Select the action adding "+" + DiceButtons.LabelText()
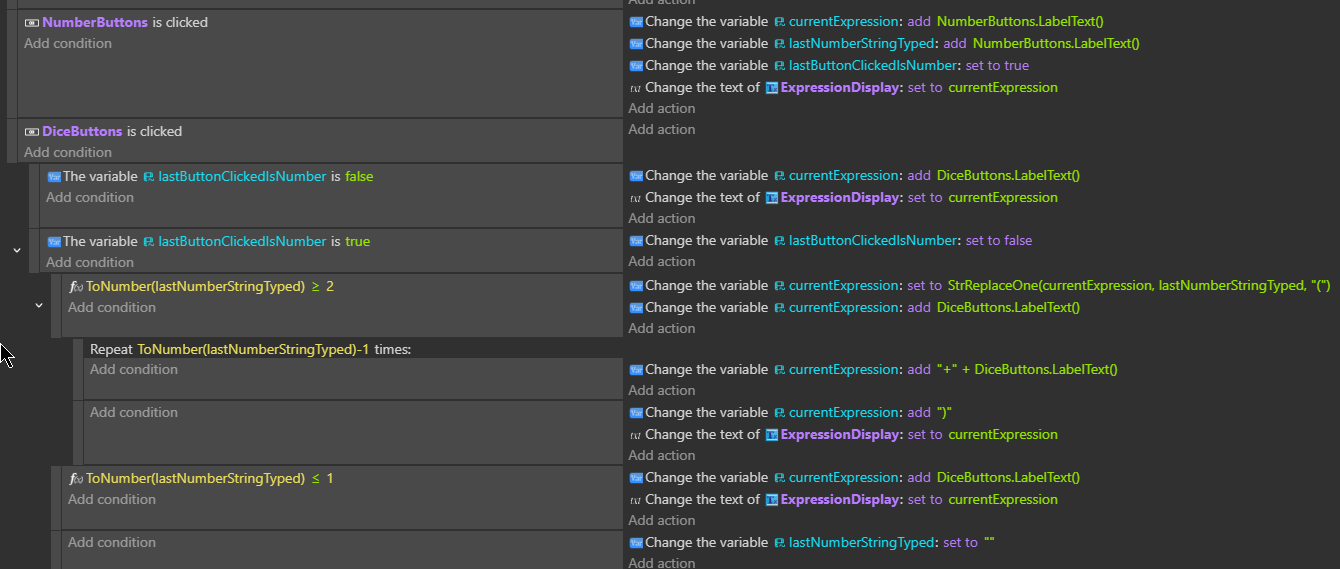 tap(880, 369)
